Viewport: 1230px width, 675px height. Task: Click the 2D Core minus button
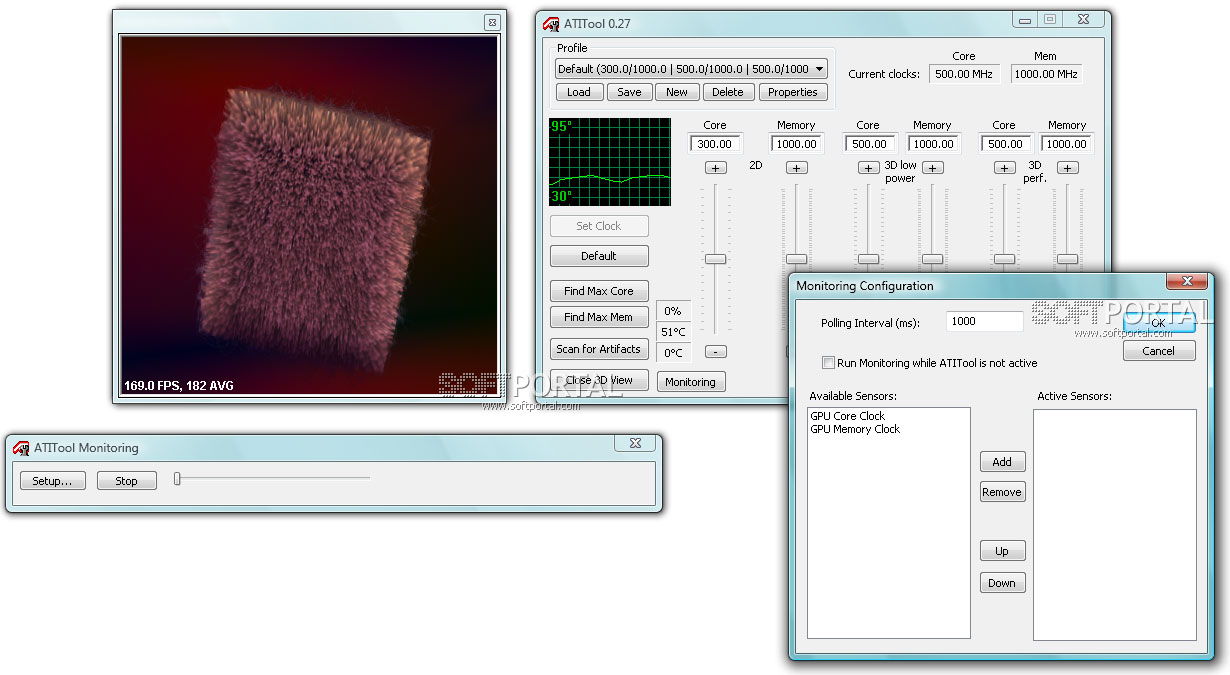715,351
